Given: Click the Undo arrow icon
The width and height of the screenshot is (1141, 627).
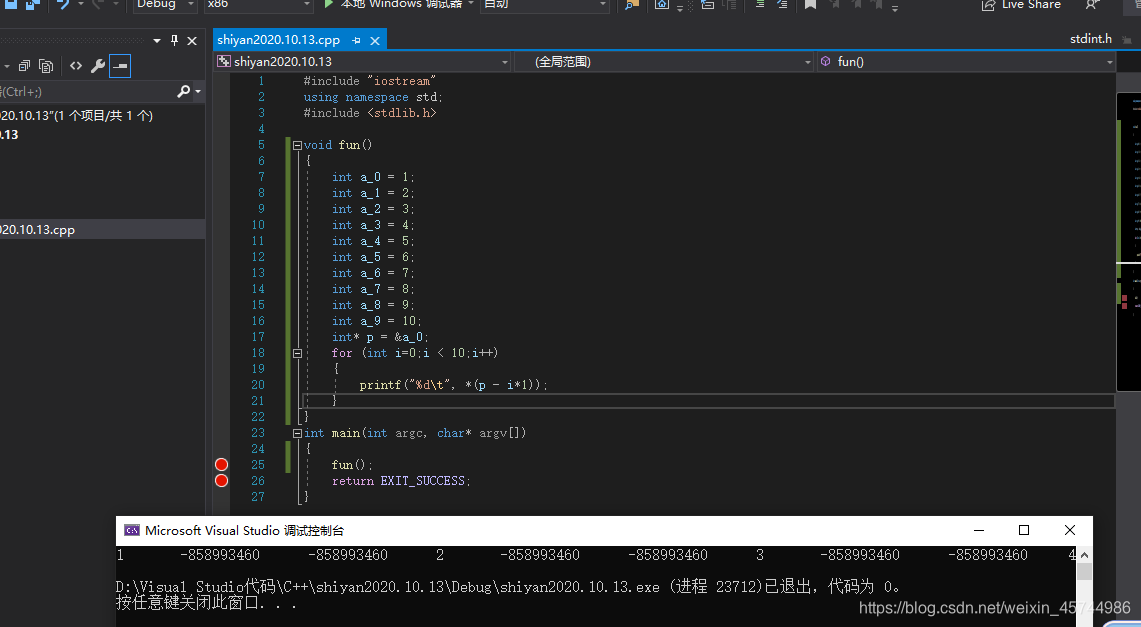Looking at the screenshot, I should [63, 4].
